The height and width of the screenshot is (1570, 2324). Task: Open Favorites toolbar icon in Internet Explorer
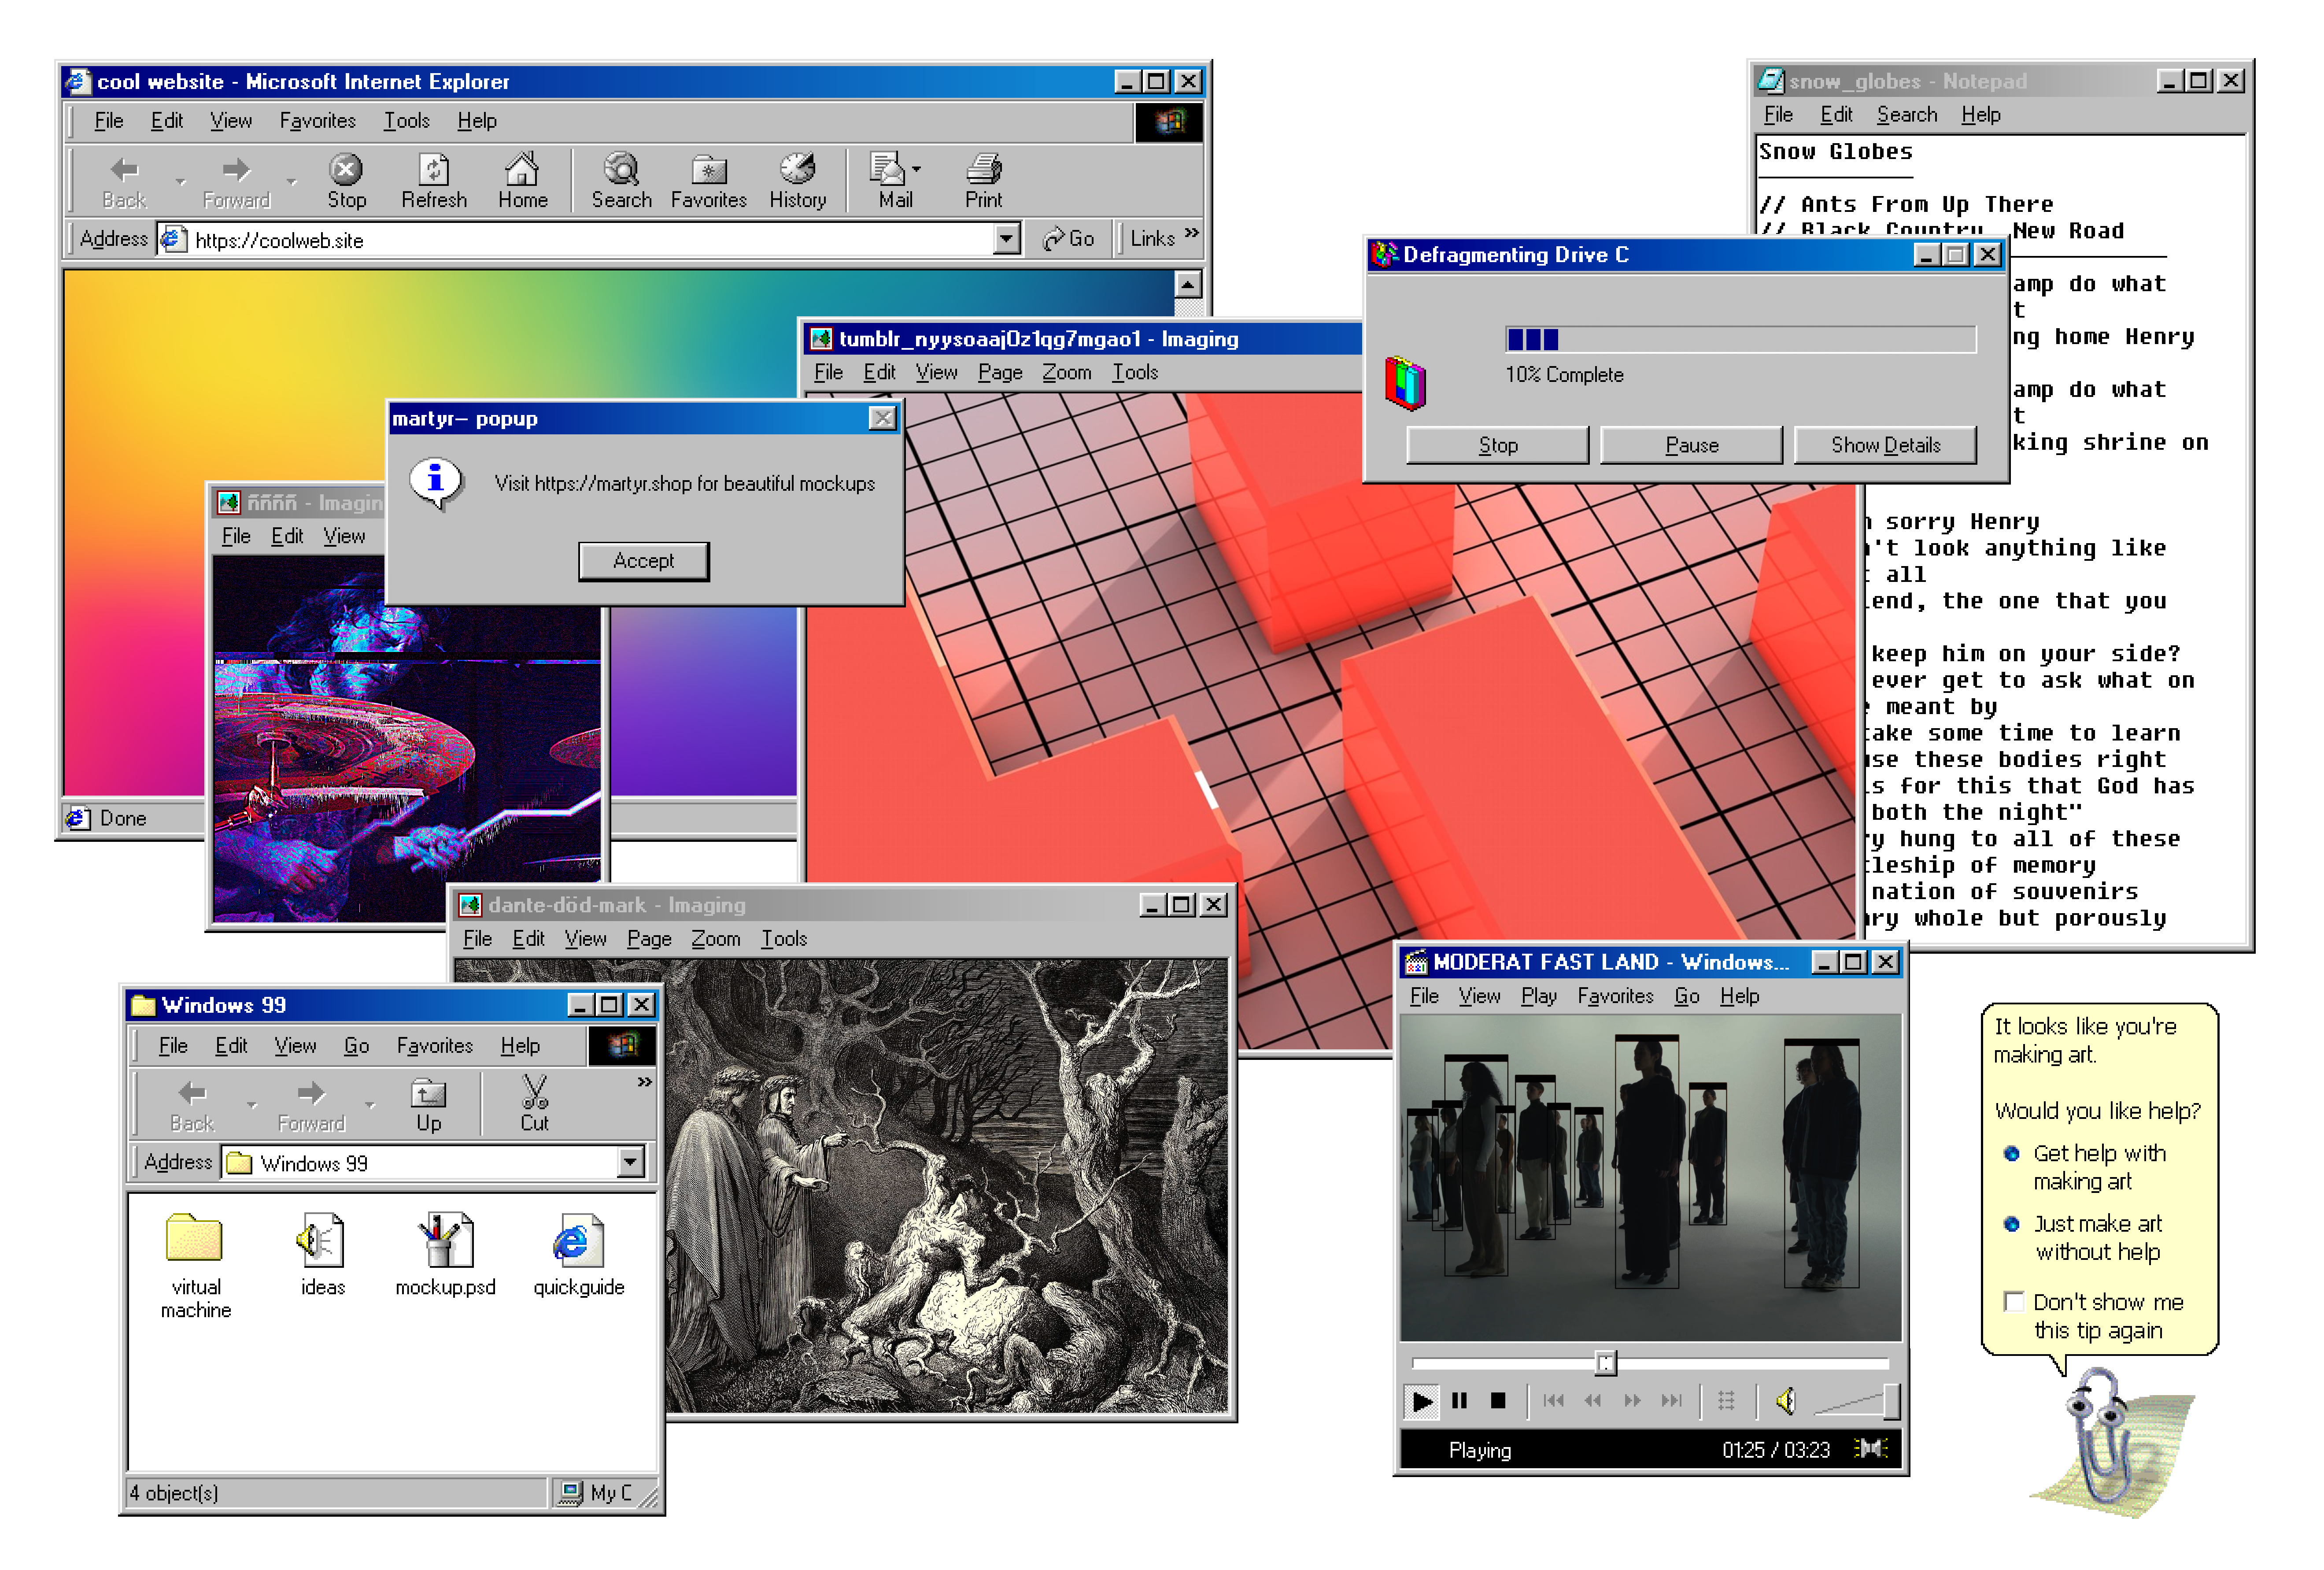(708, 181)
